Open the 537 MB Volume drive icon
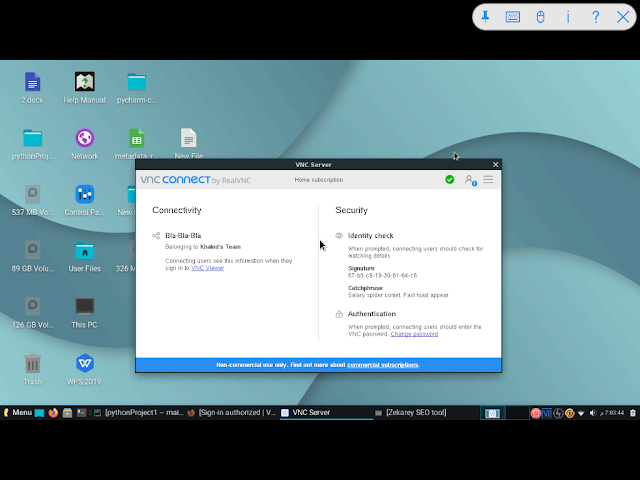 (32, 200)
